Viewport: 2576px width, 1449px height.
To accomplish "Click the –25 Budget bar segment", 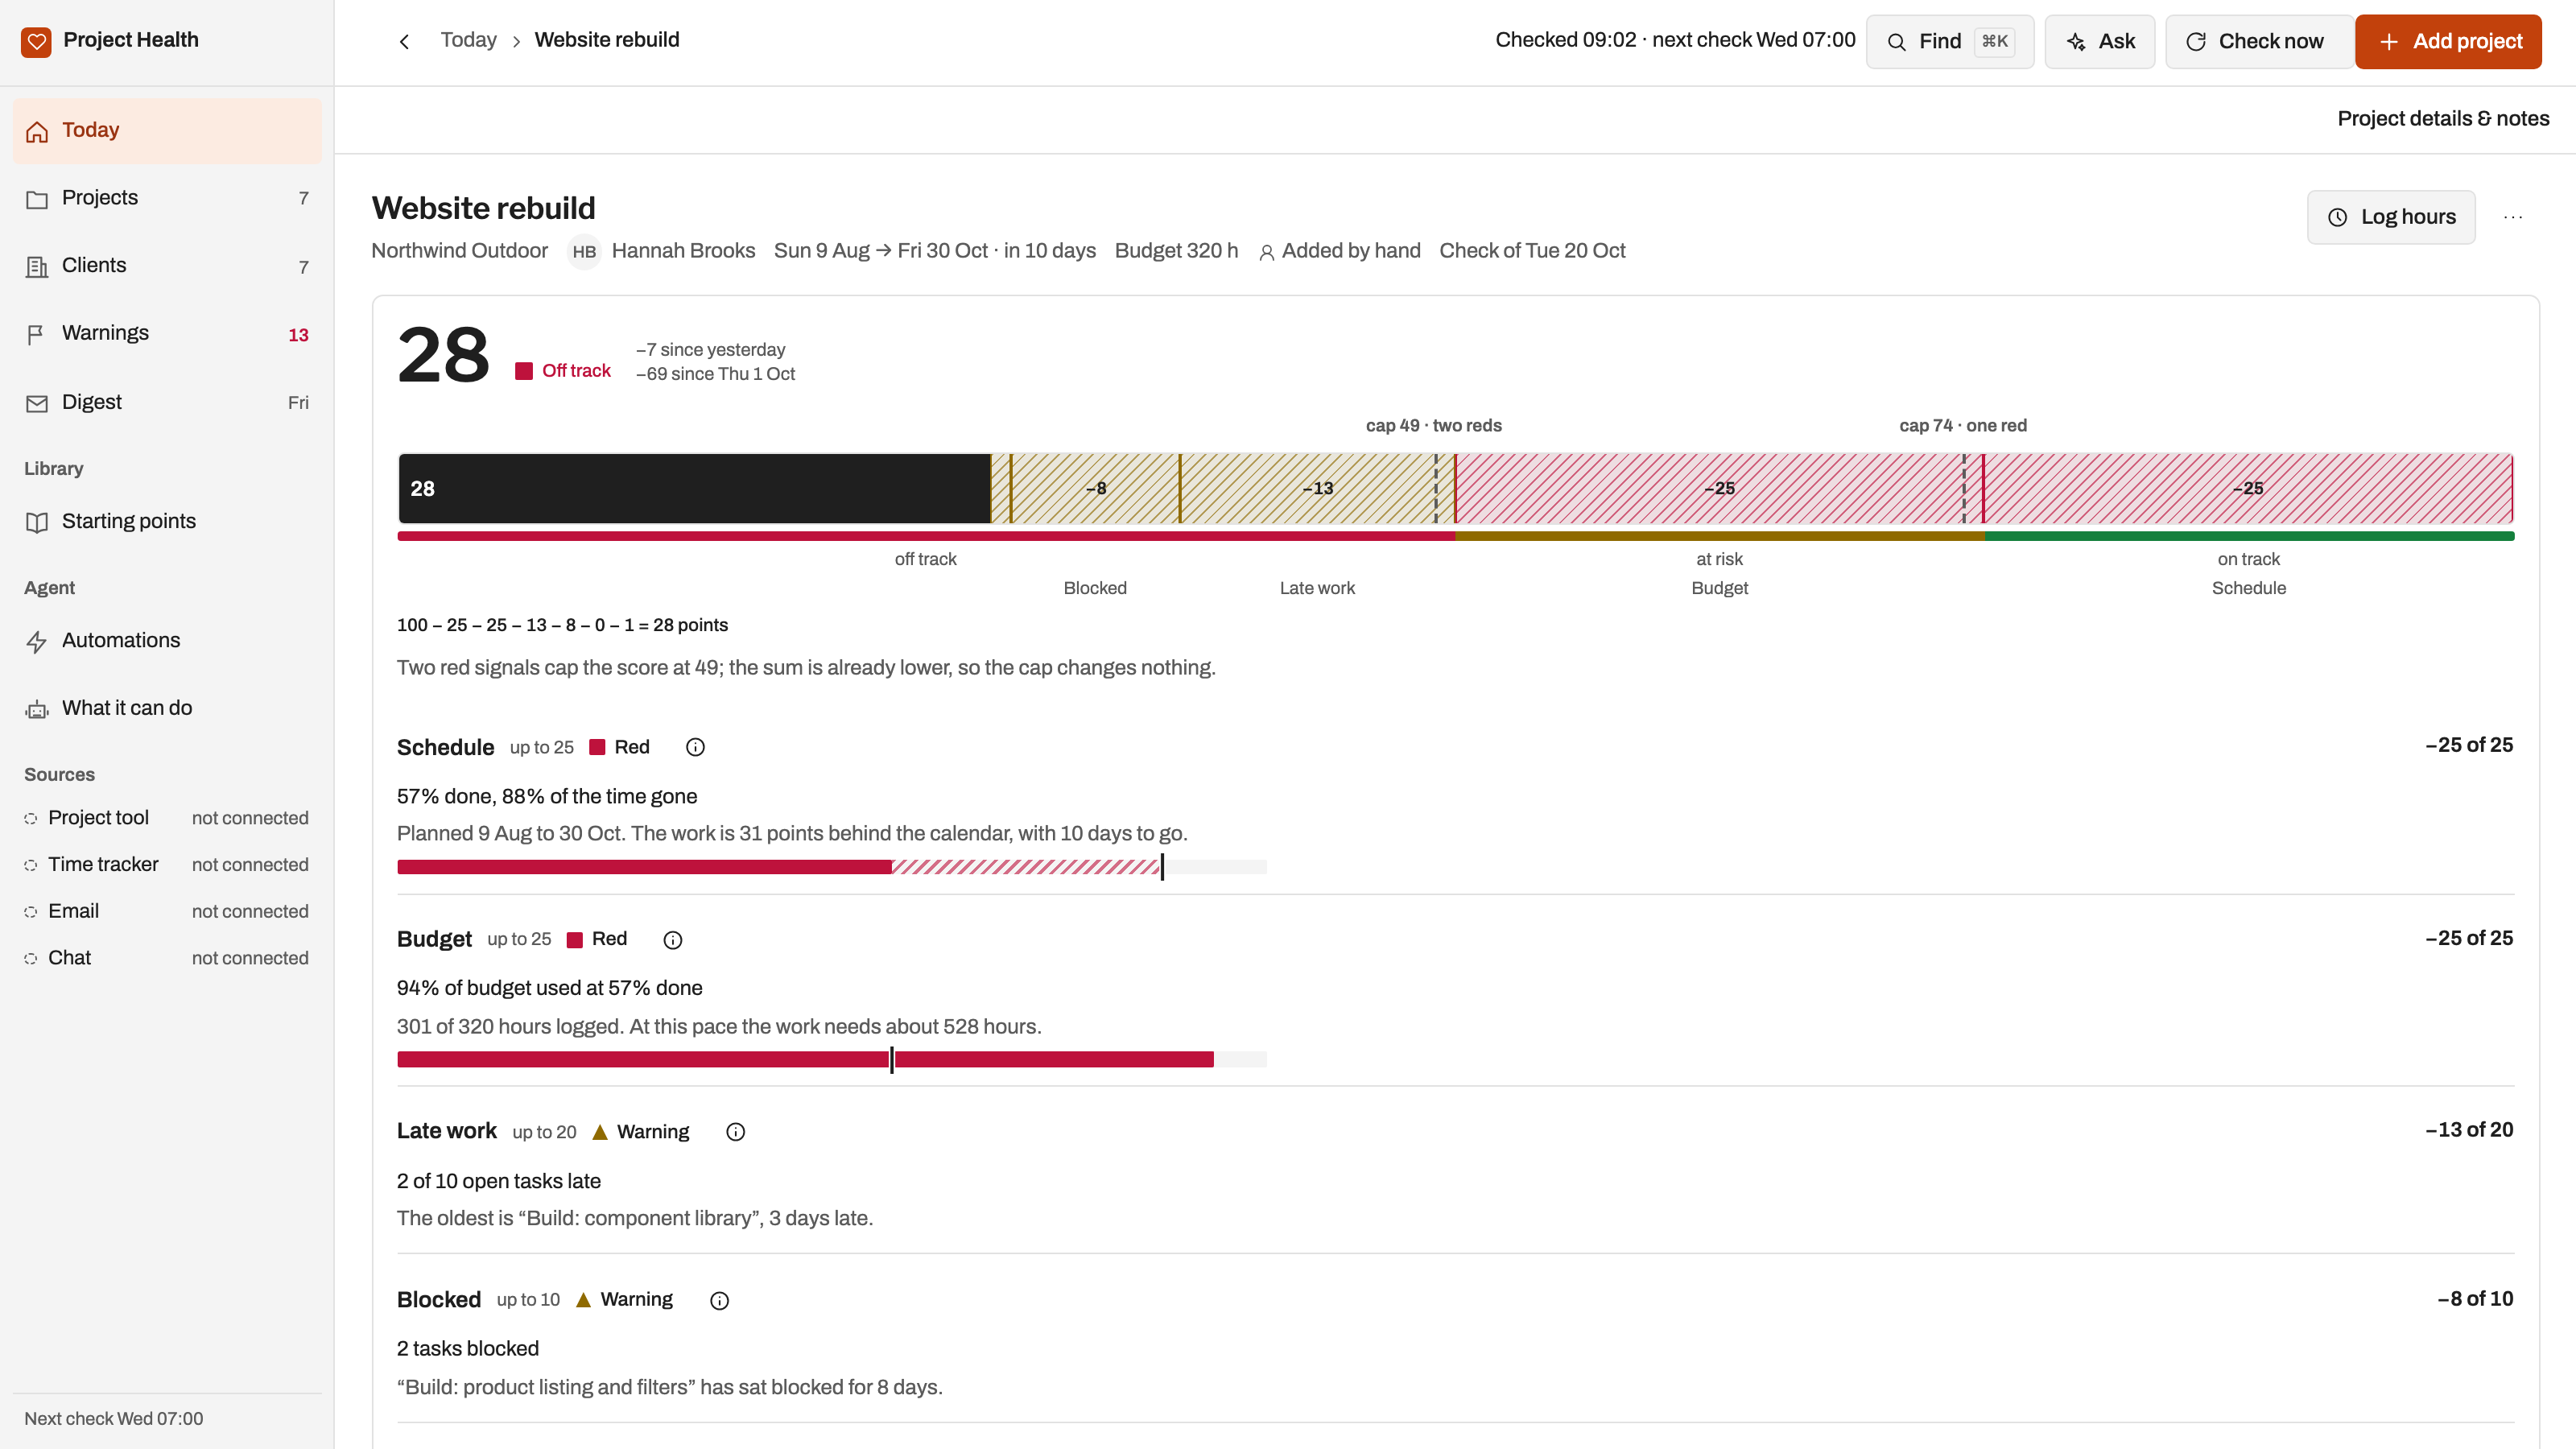I will click(x=1719, y=489).
